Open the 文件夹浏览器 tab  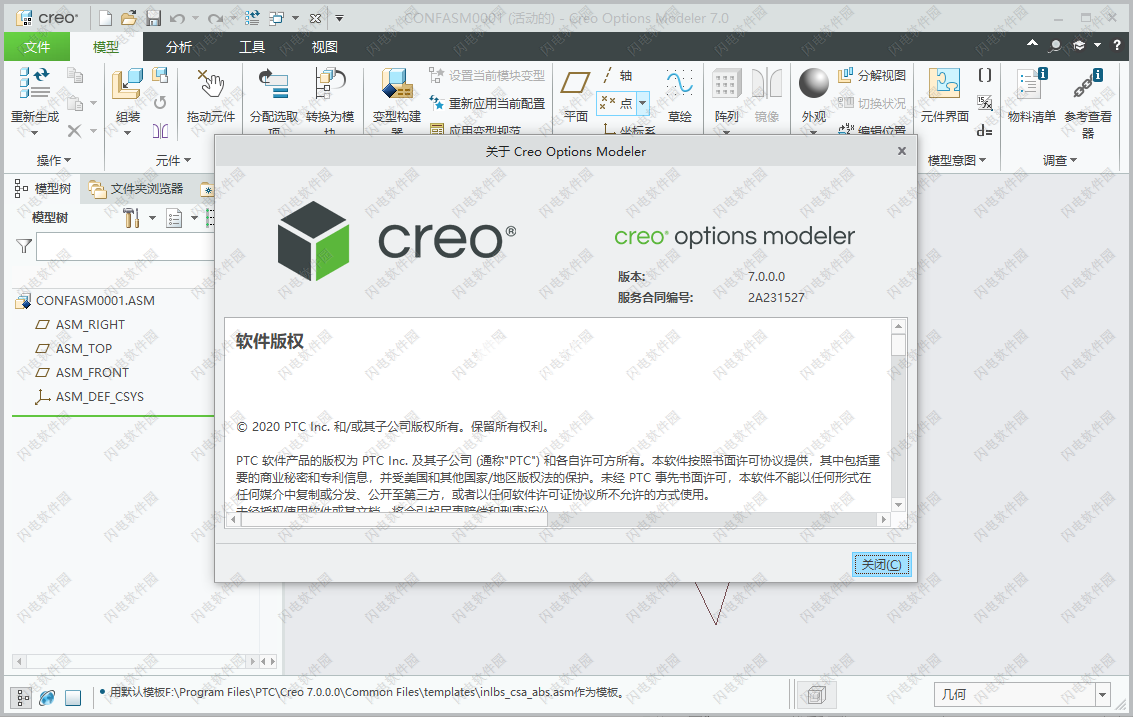[x=137, y=189]
